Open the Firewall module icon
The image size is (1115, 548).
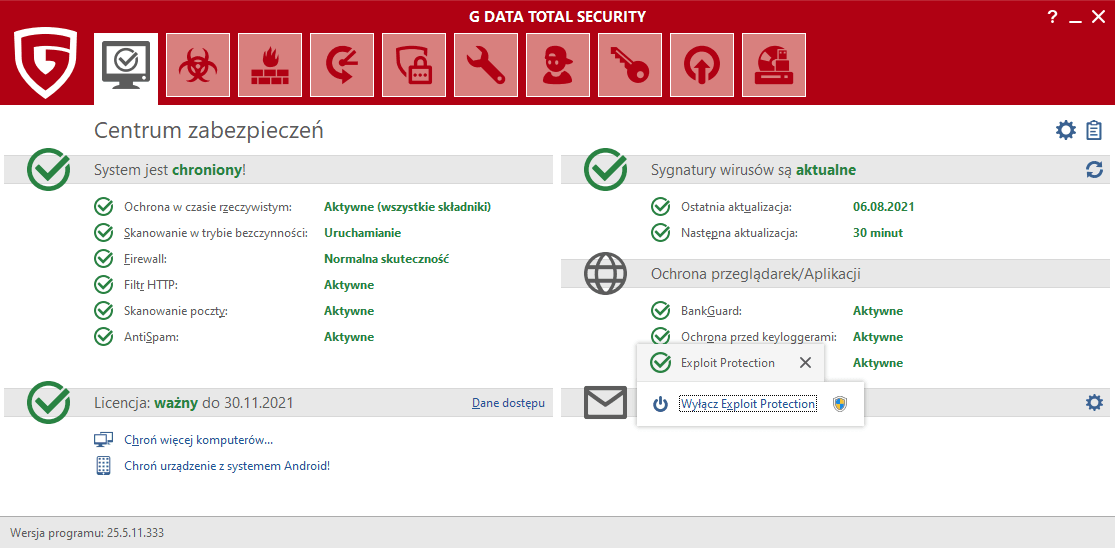269,65
